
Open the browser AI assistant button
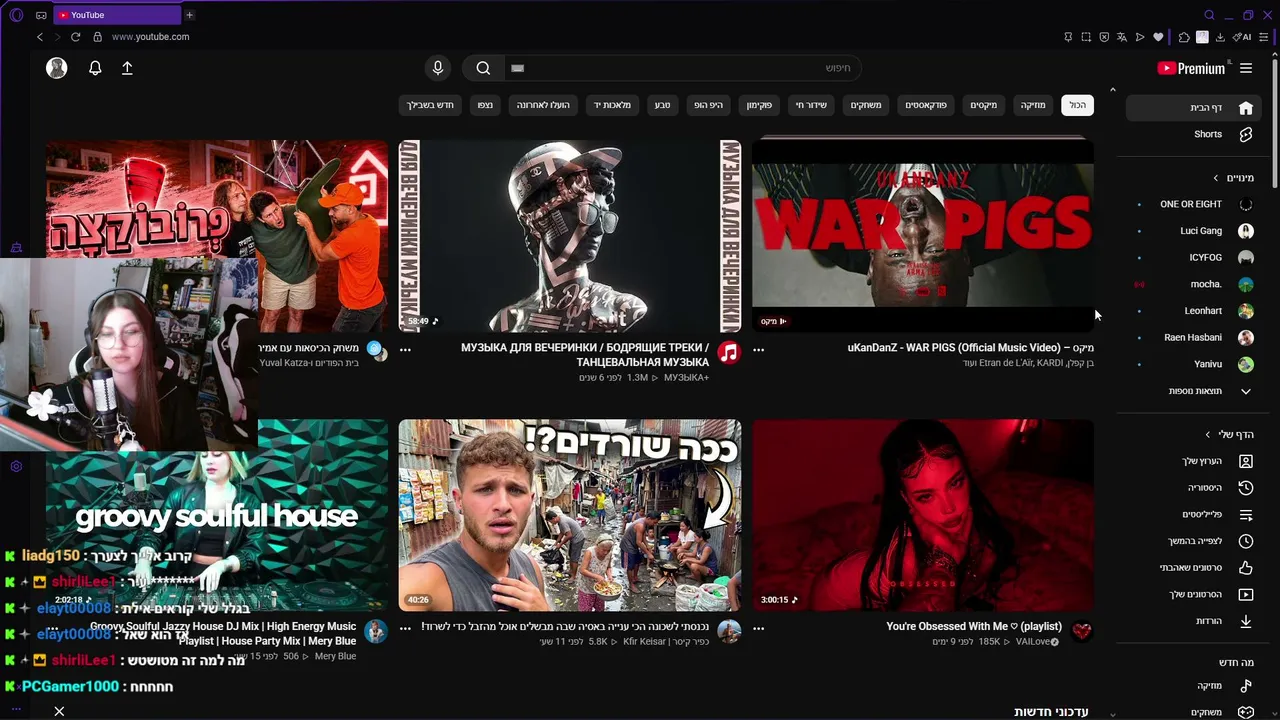point(1243,37)
